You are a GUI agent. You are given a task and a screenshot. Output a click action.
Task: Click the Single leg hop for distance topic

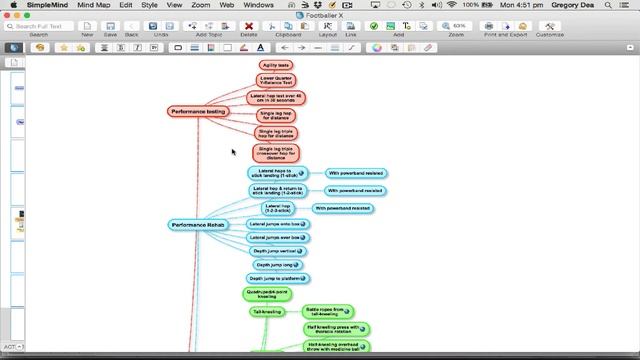(x=276, y=116)
